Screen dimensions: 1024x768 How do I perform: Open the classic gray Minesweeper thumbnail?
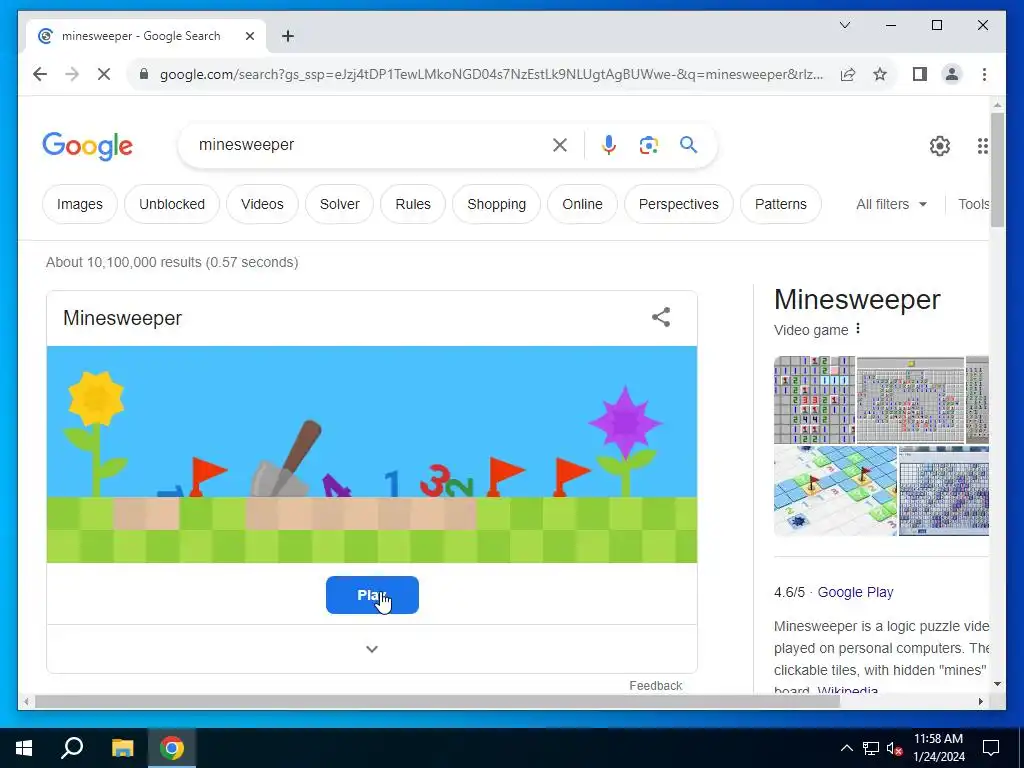(814, 400)
